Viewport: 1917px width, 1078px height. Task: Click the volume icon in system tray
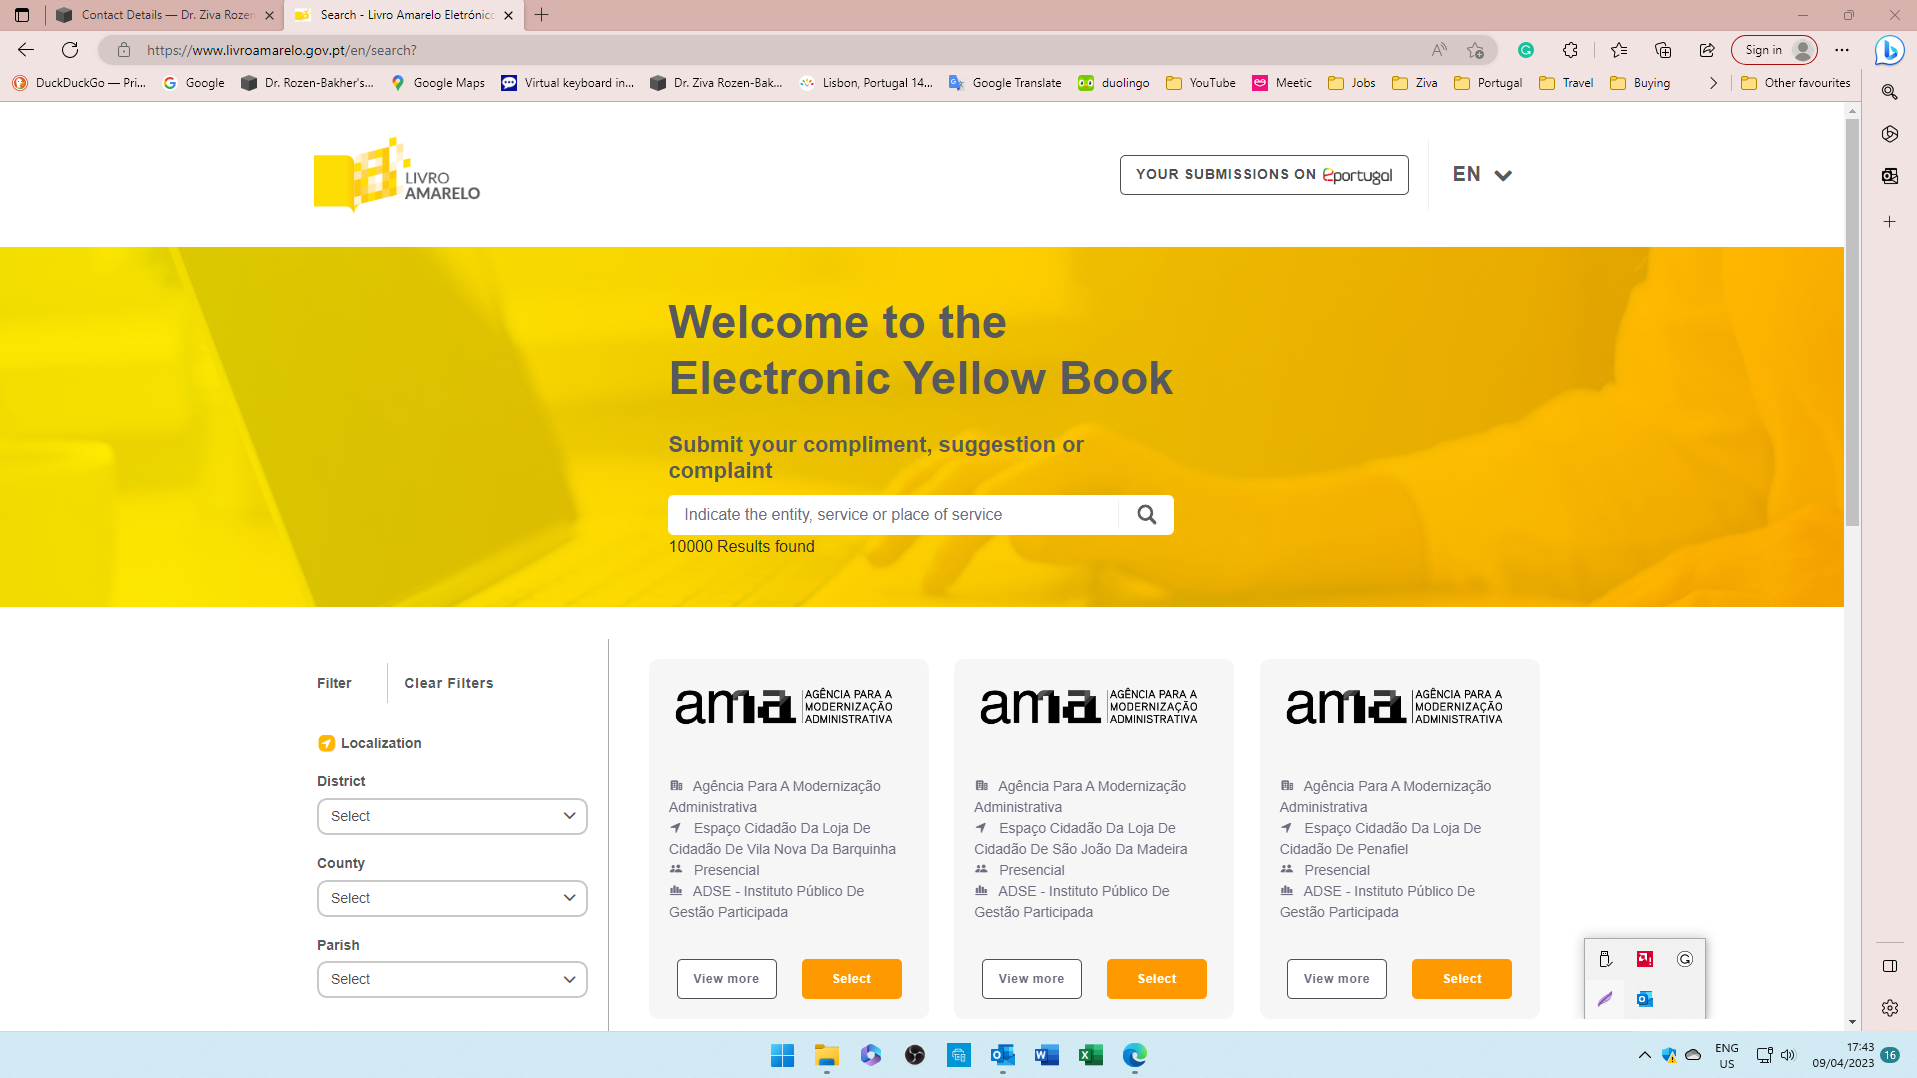click(x=1788, y=1055)
